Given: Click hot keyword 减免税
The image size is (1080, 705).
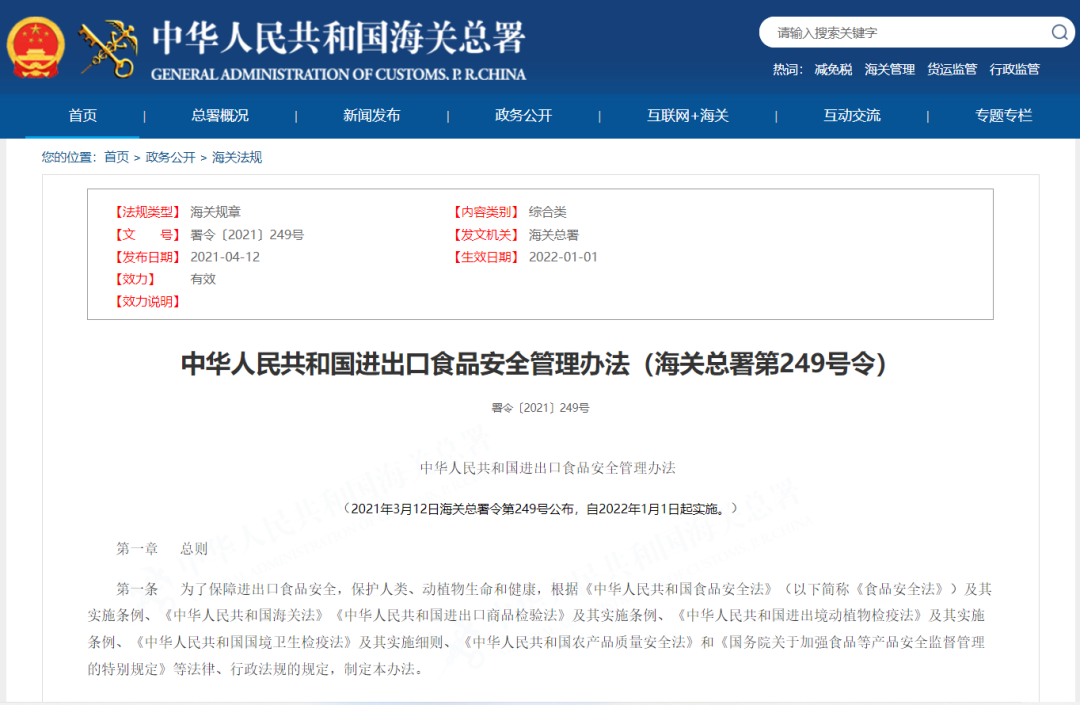Looking at the screenshot, I should pos(833,69).
